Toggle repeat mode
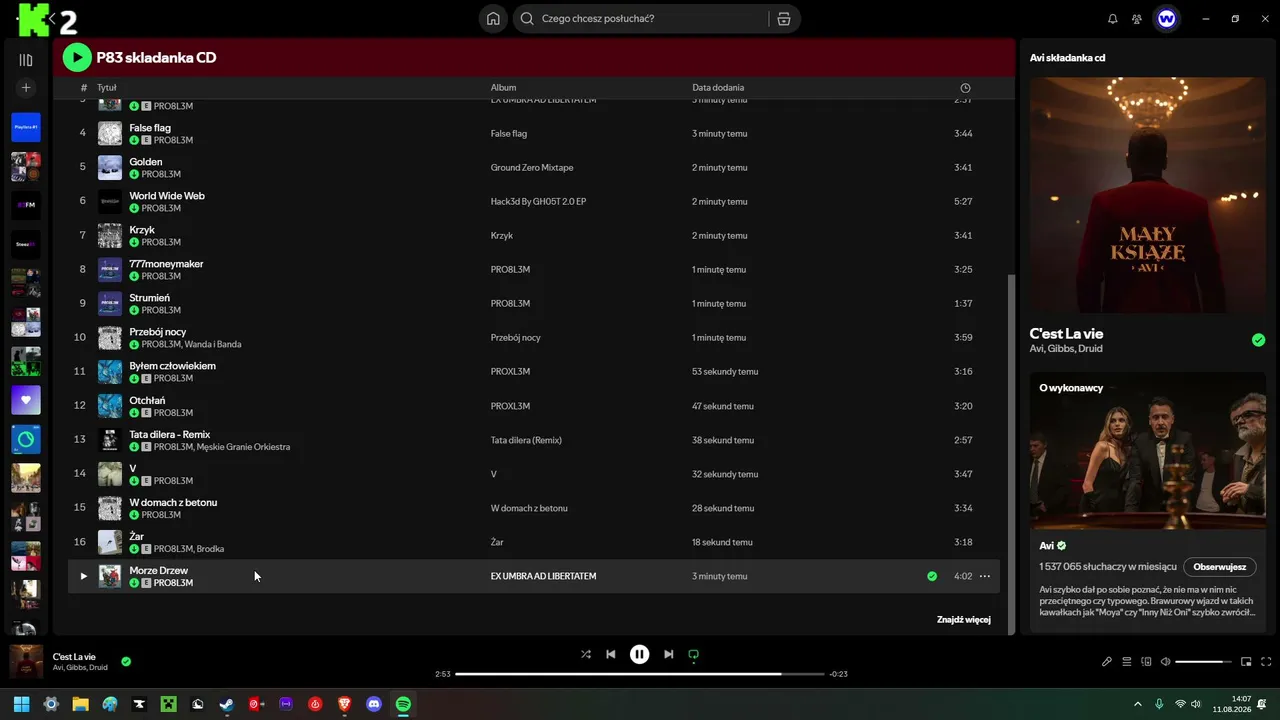The image size is (1280, 720). 693,654
